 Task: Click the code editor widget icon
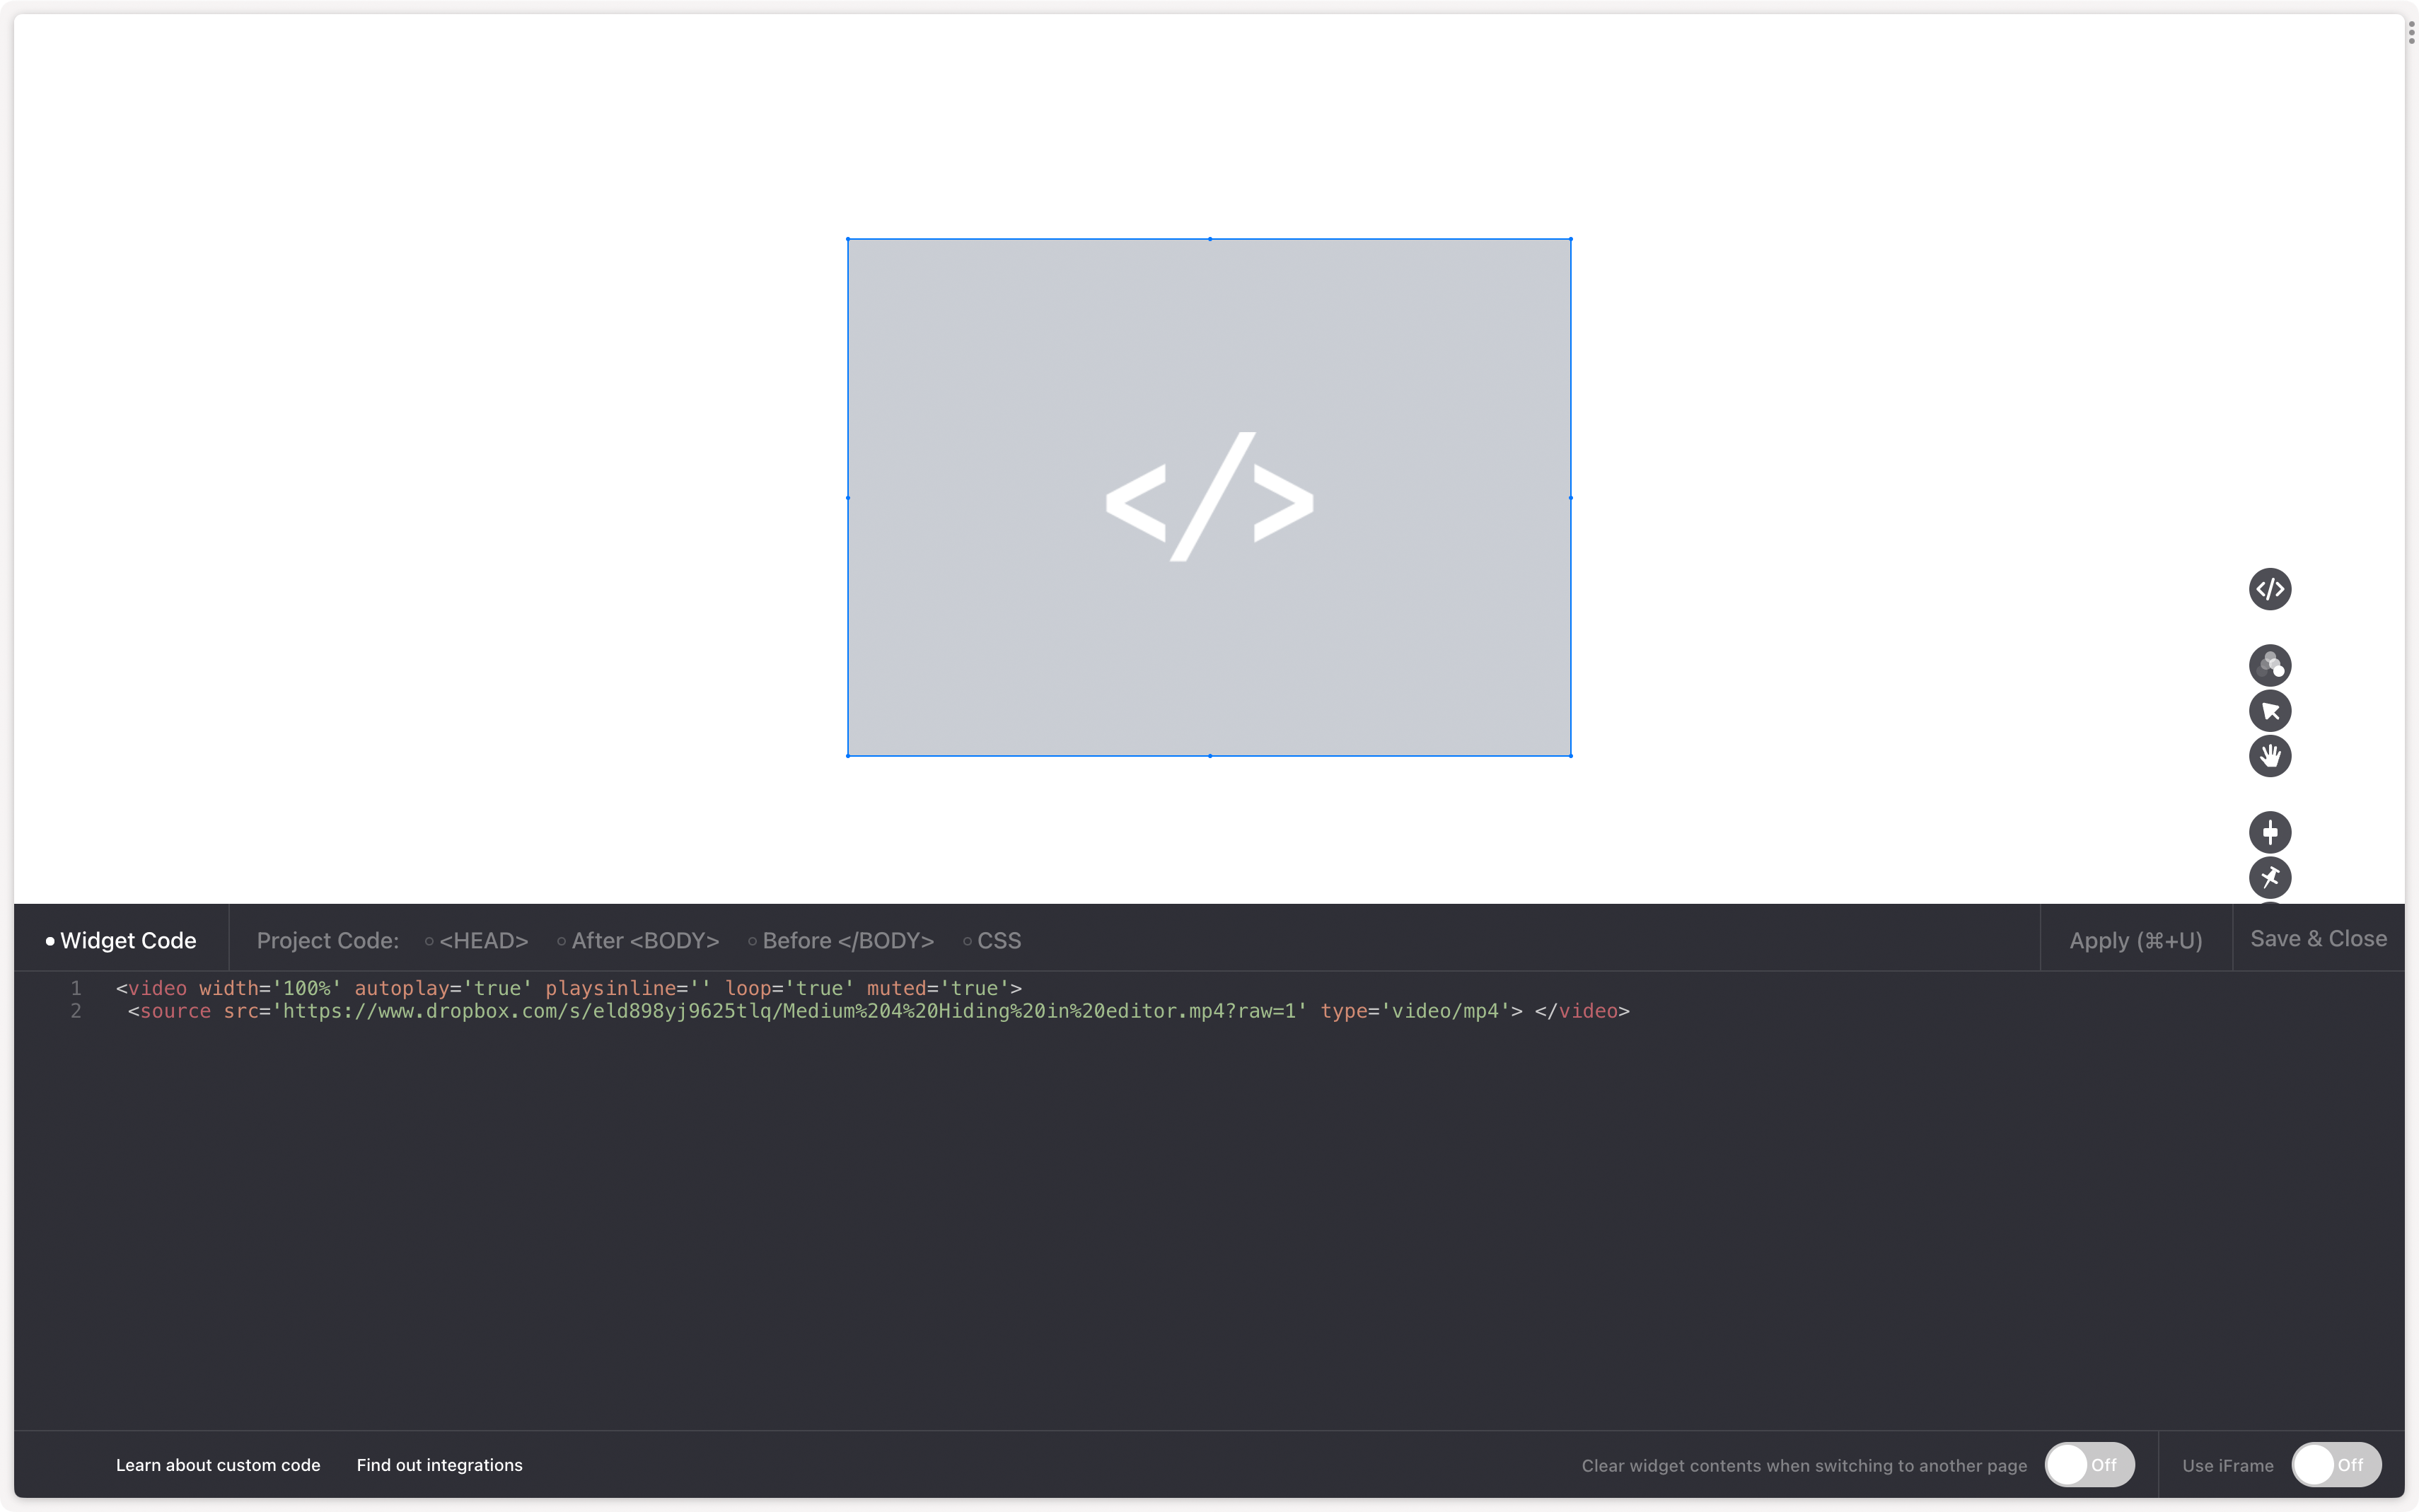(2271, 587)
